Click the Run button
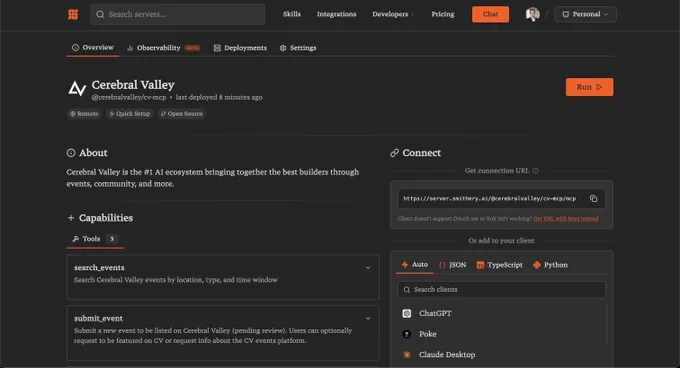Image resolution: width=680 pixels, height=368 pixels. (x=589, y=87)
